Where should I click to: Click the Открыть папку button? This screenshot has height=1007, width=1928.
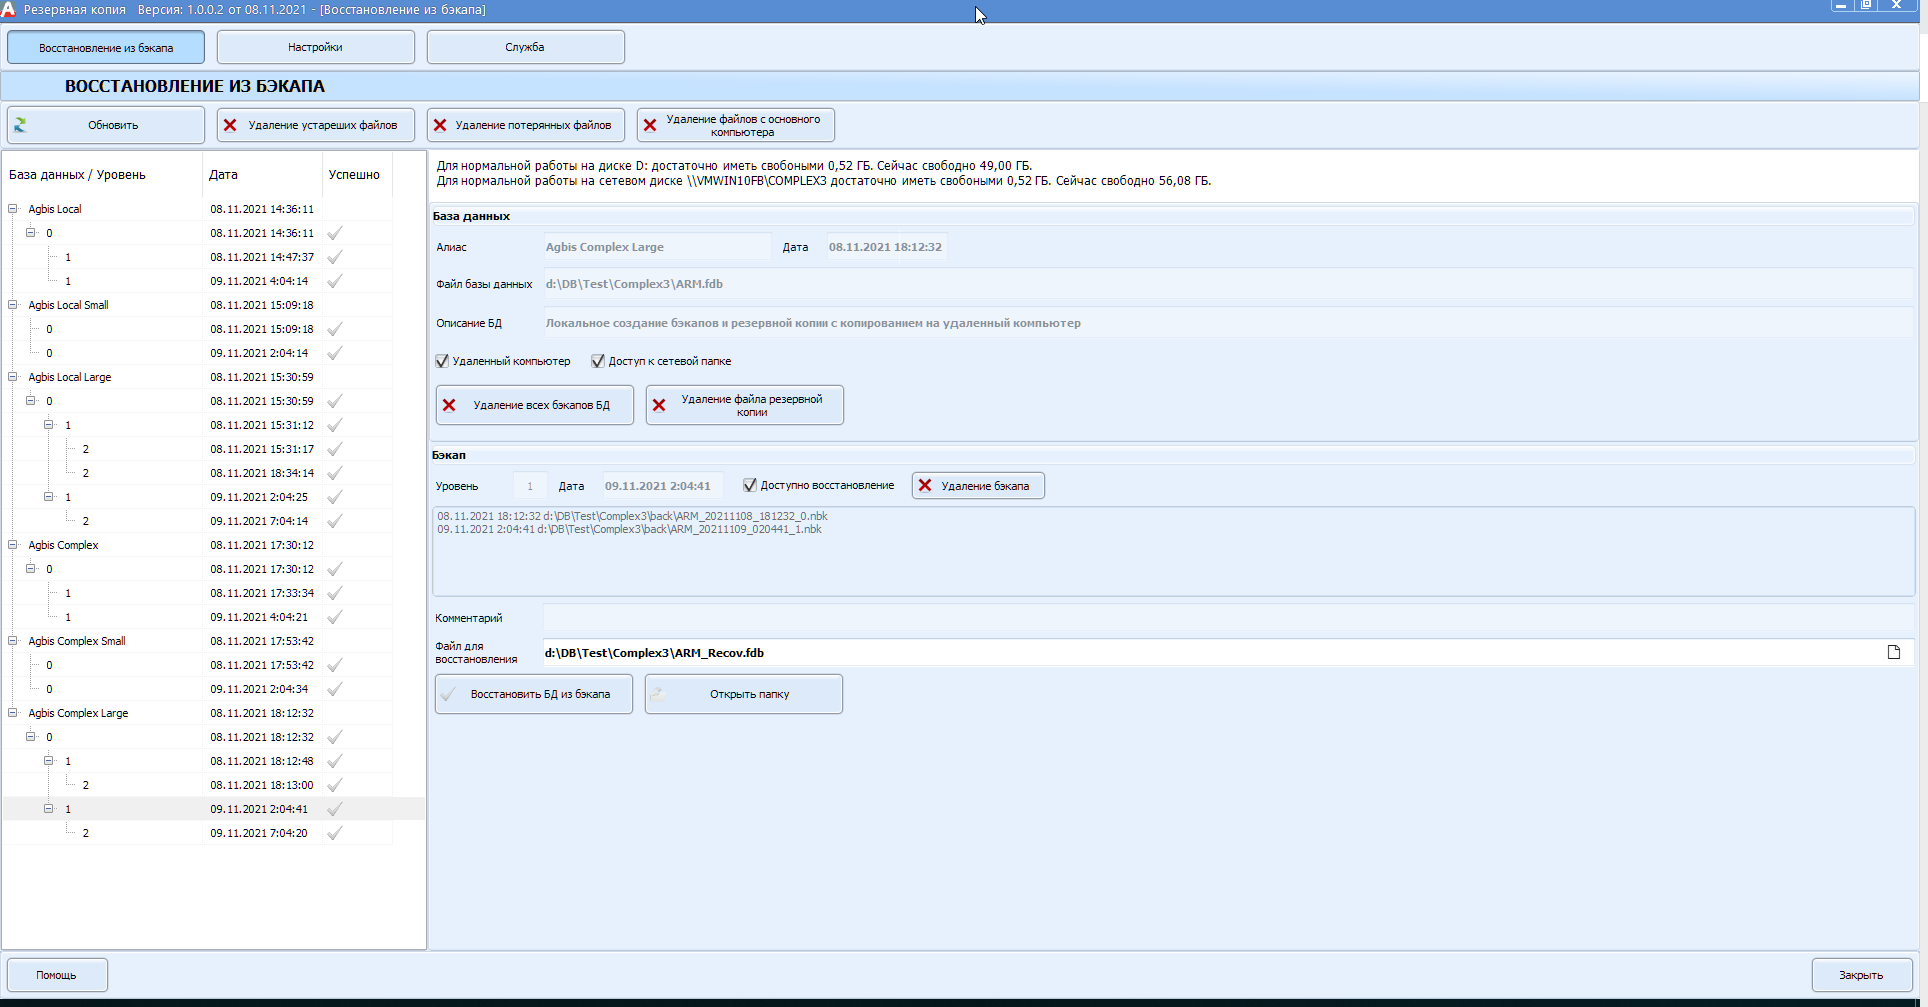(744, 694)
